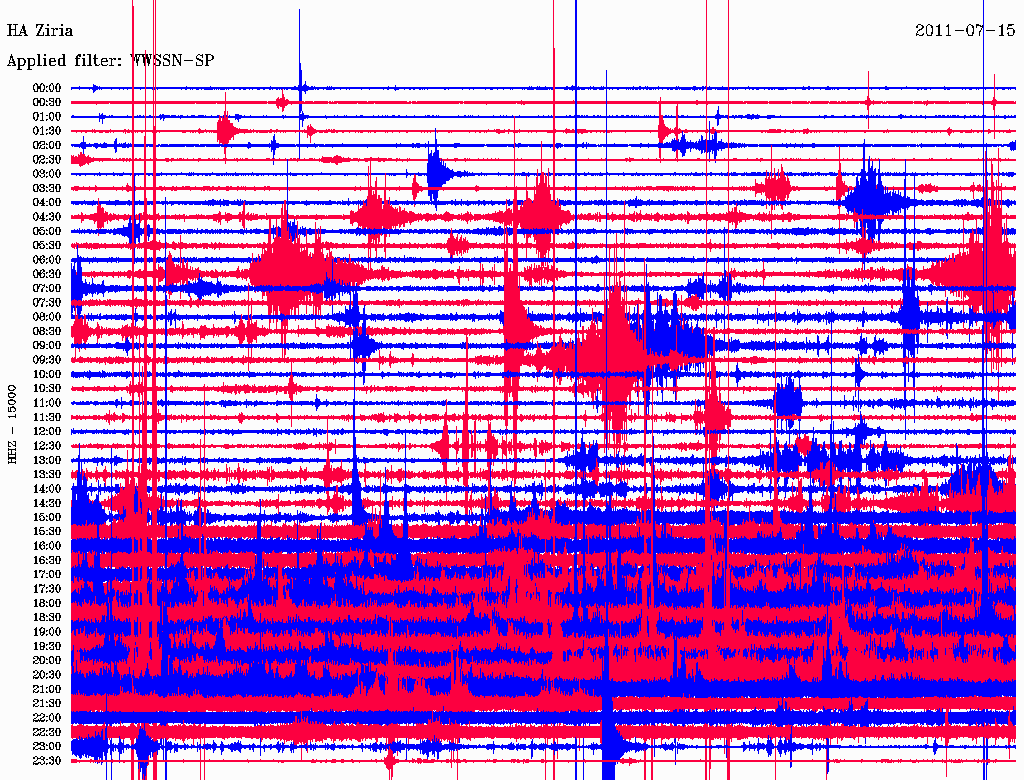Select the 17:30 time label
Screen dimensions: 1024x780
47,589
